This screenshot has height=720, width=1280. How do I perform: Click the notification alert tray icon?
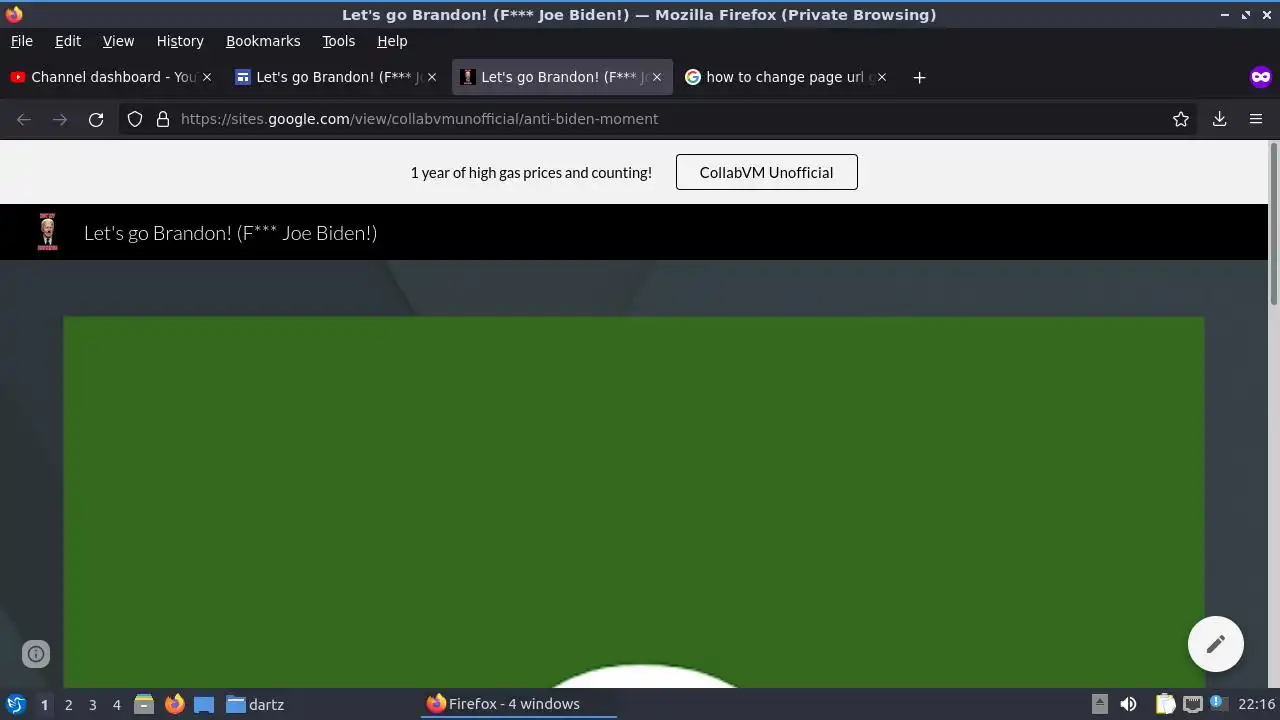pos(1217,703)
